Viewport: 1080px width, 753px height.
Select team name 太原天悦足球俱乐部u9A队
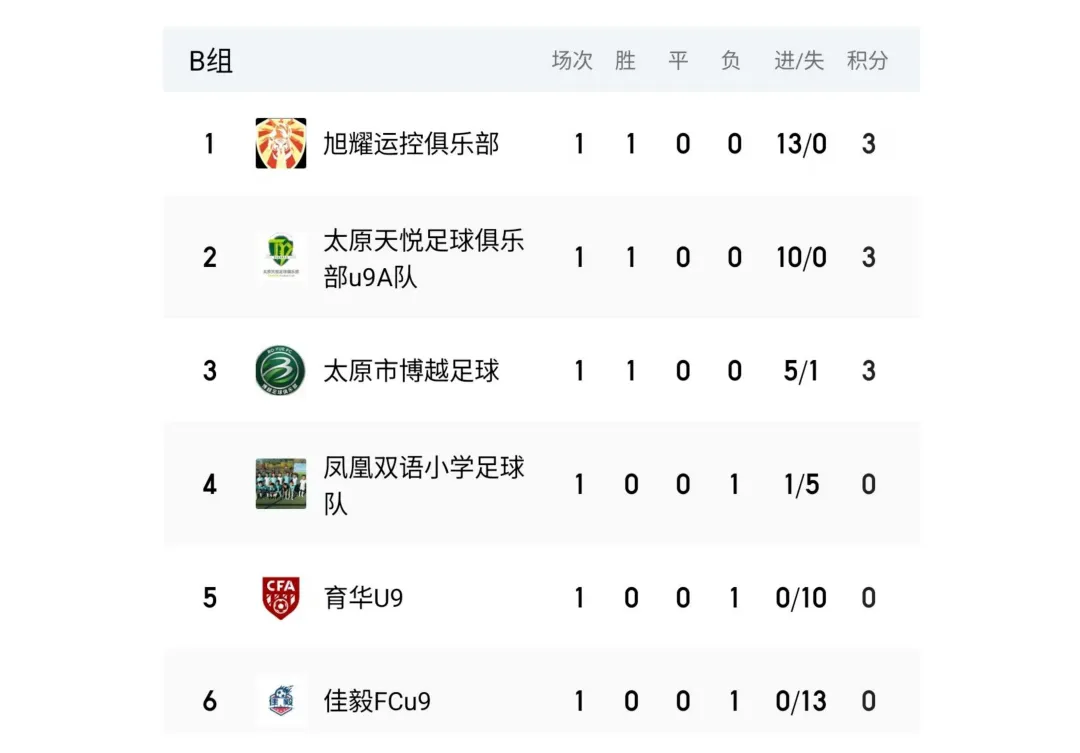(x=423, y=258)
